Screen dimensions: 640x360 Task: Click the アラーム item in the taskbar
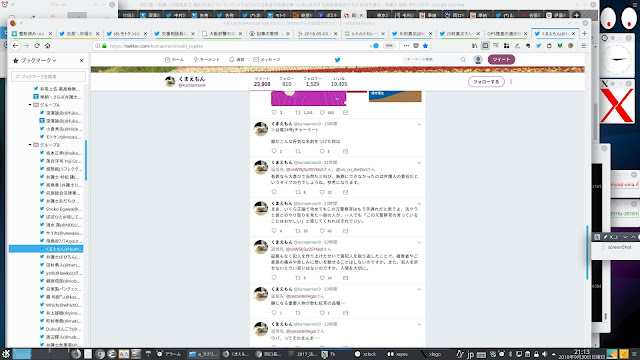pos(169,354)
